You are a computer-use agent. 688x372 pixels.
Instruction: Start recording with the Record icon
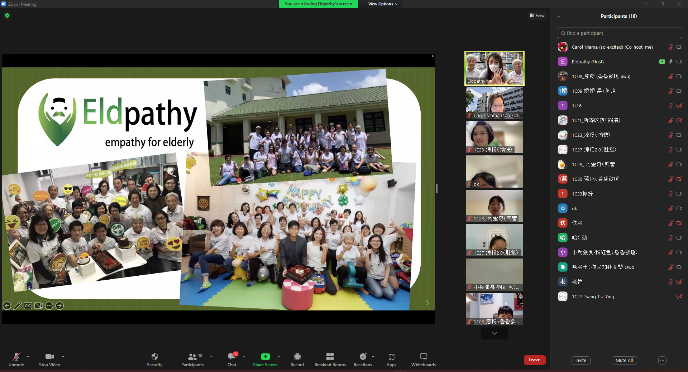(297, 357)
